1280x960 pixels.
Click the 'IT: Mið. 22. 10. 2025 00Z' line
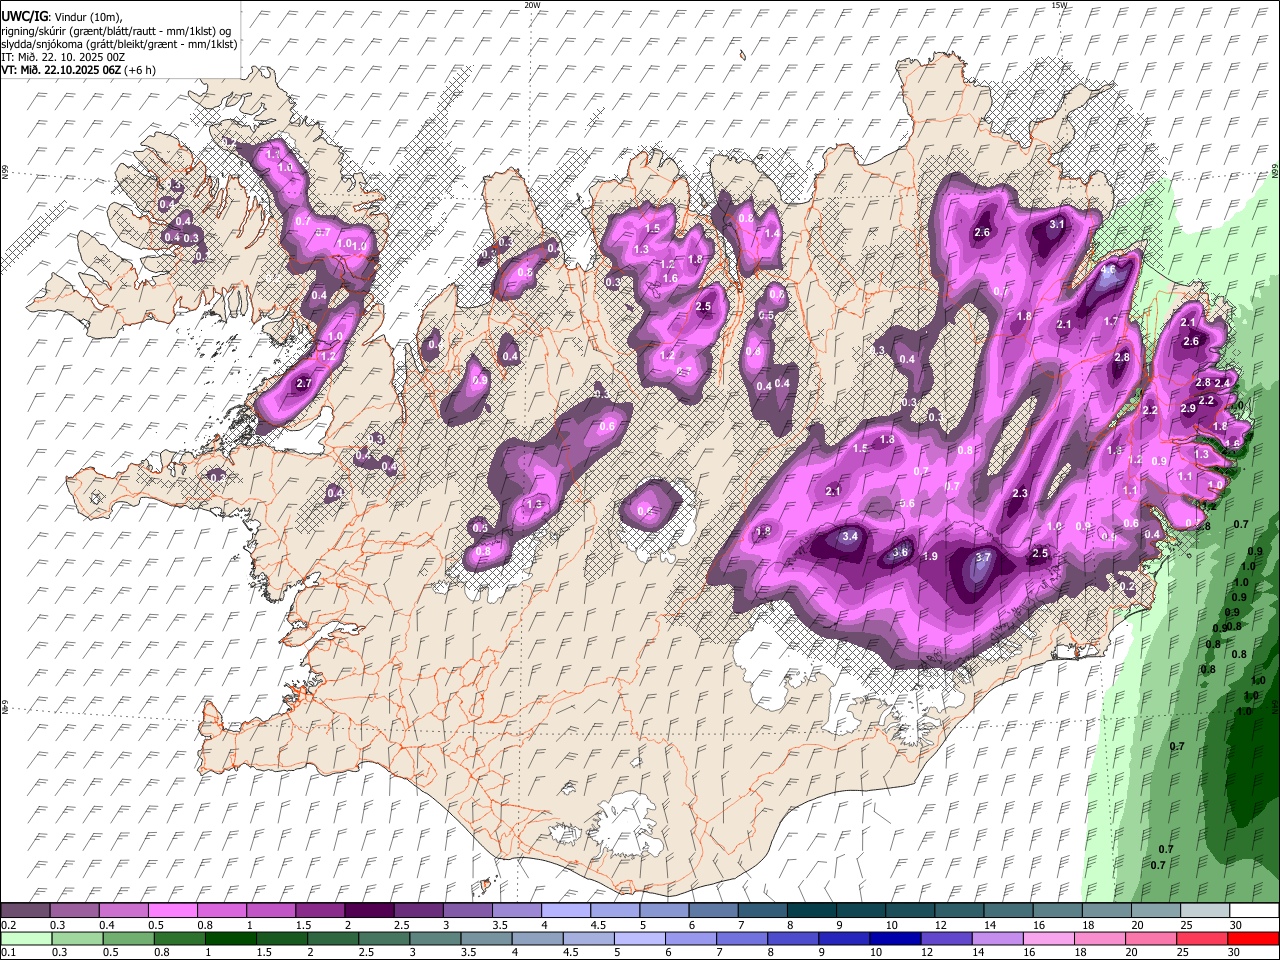(x=63, y=57)
